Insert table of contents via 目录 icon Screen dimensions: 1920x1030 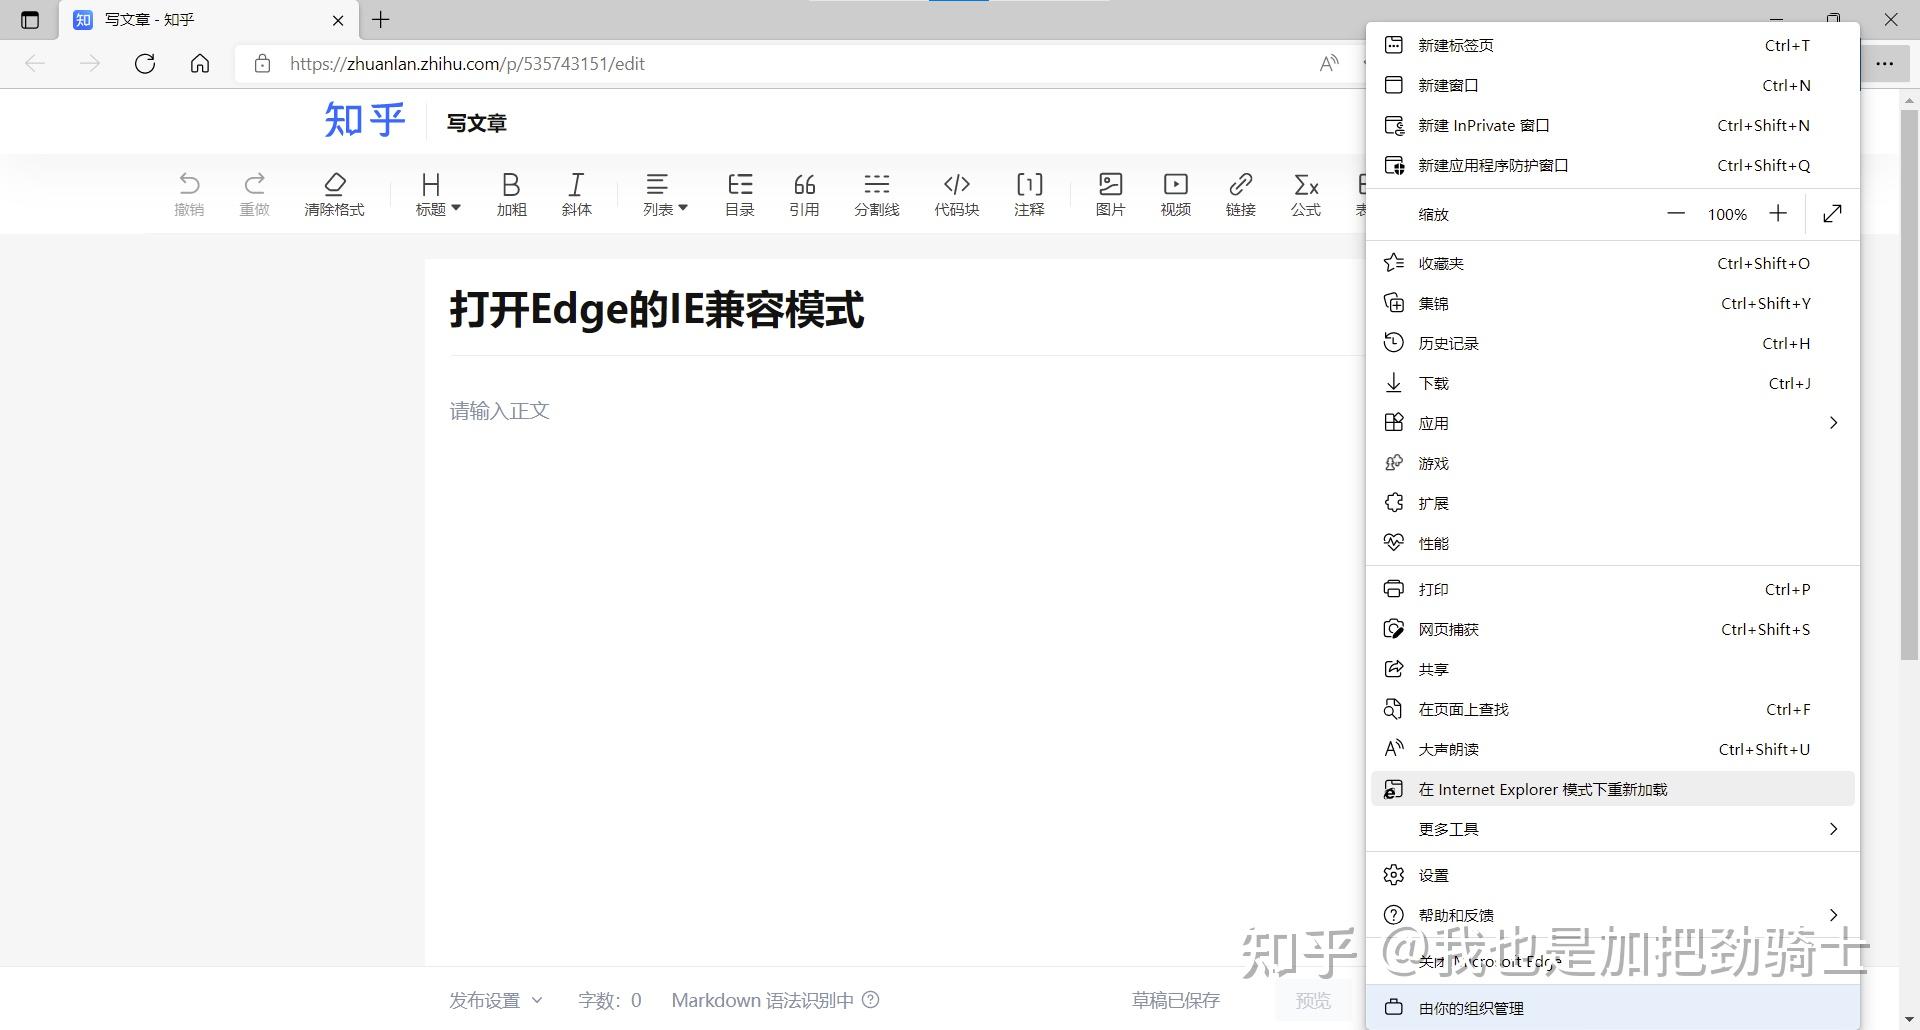[x=740, y=194]
